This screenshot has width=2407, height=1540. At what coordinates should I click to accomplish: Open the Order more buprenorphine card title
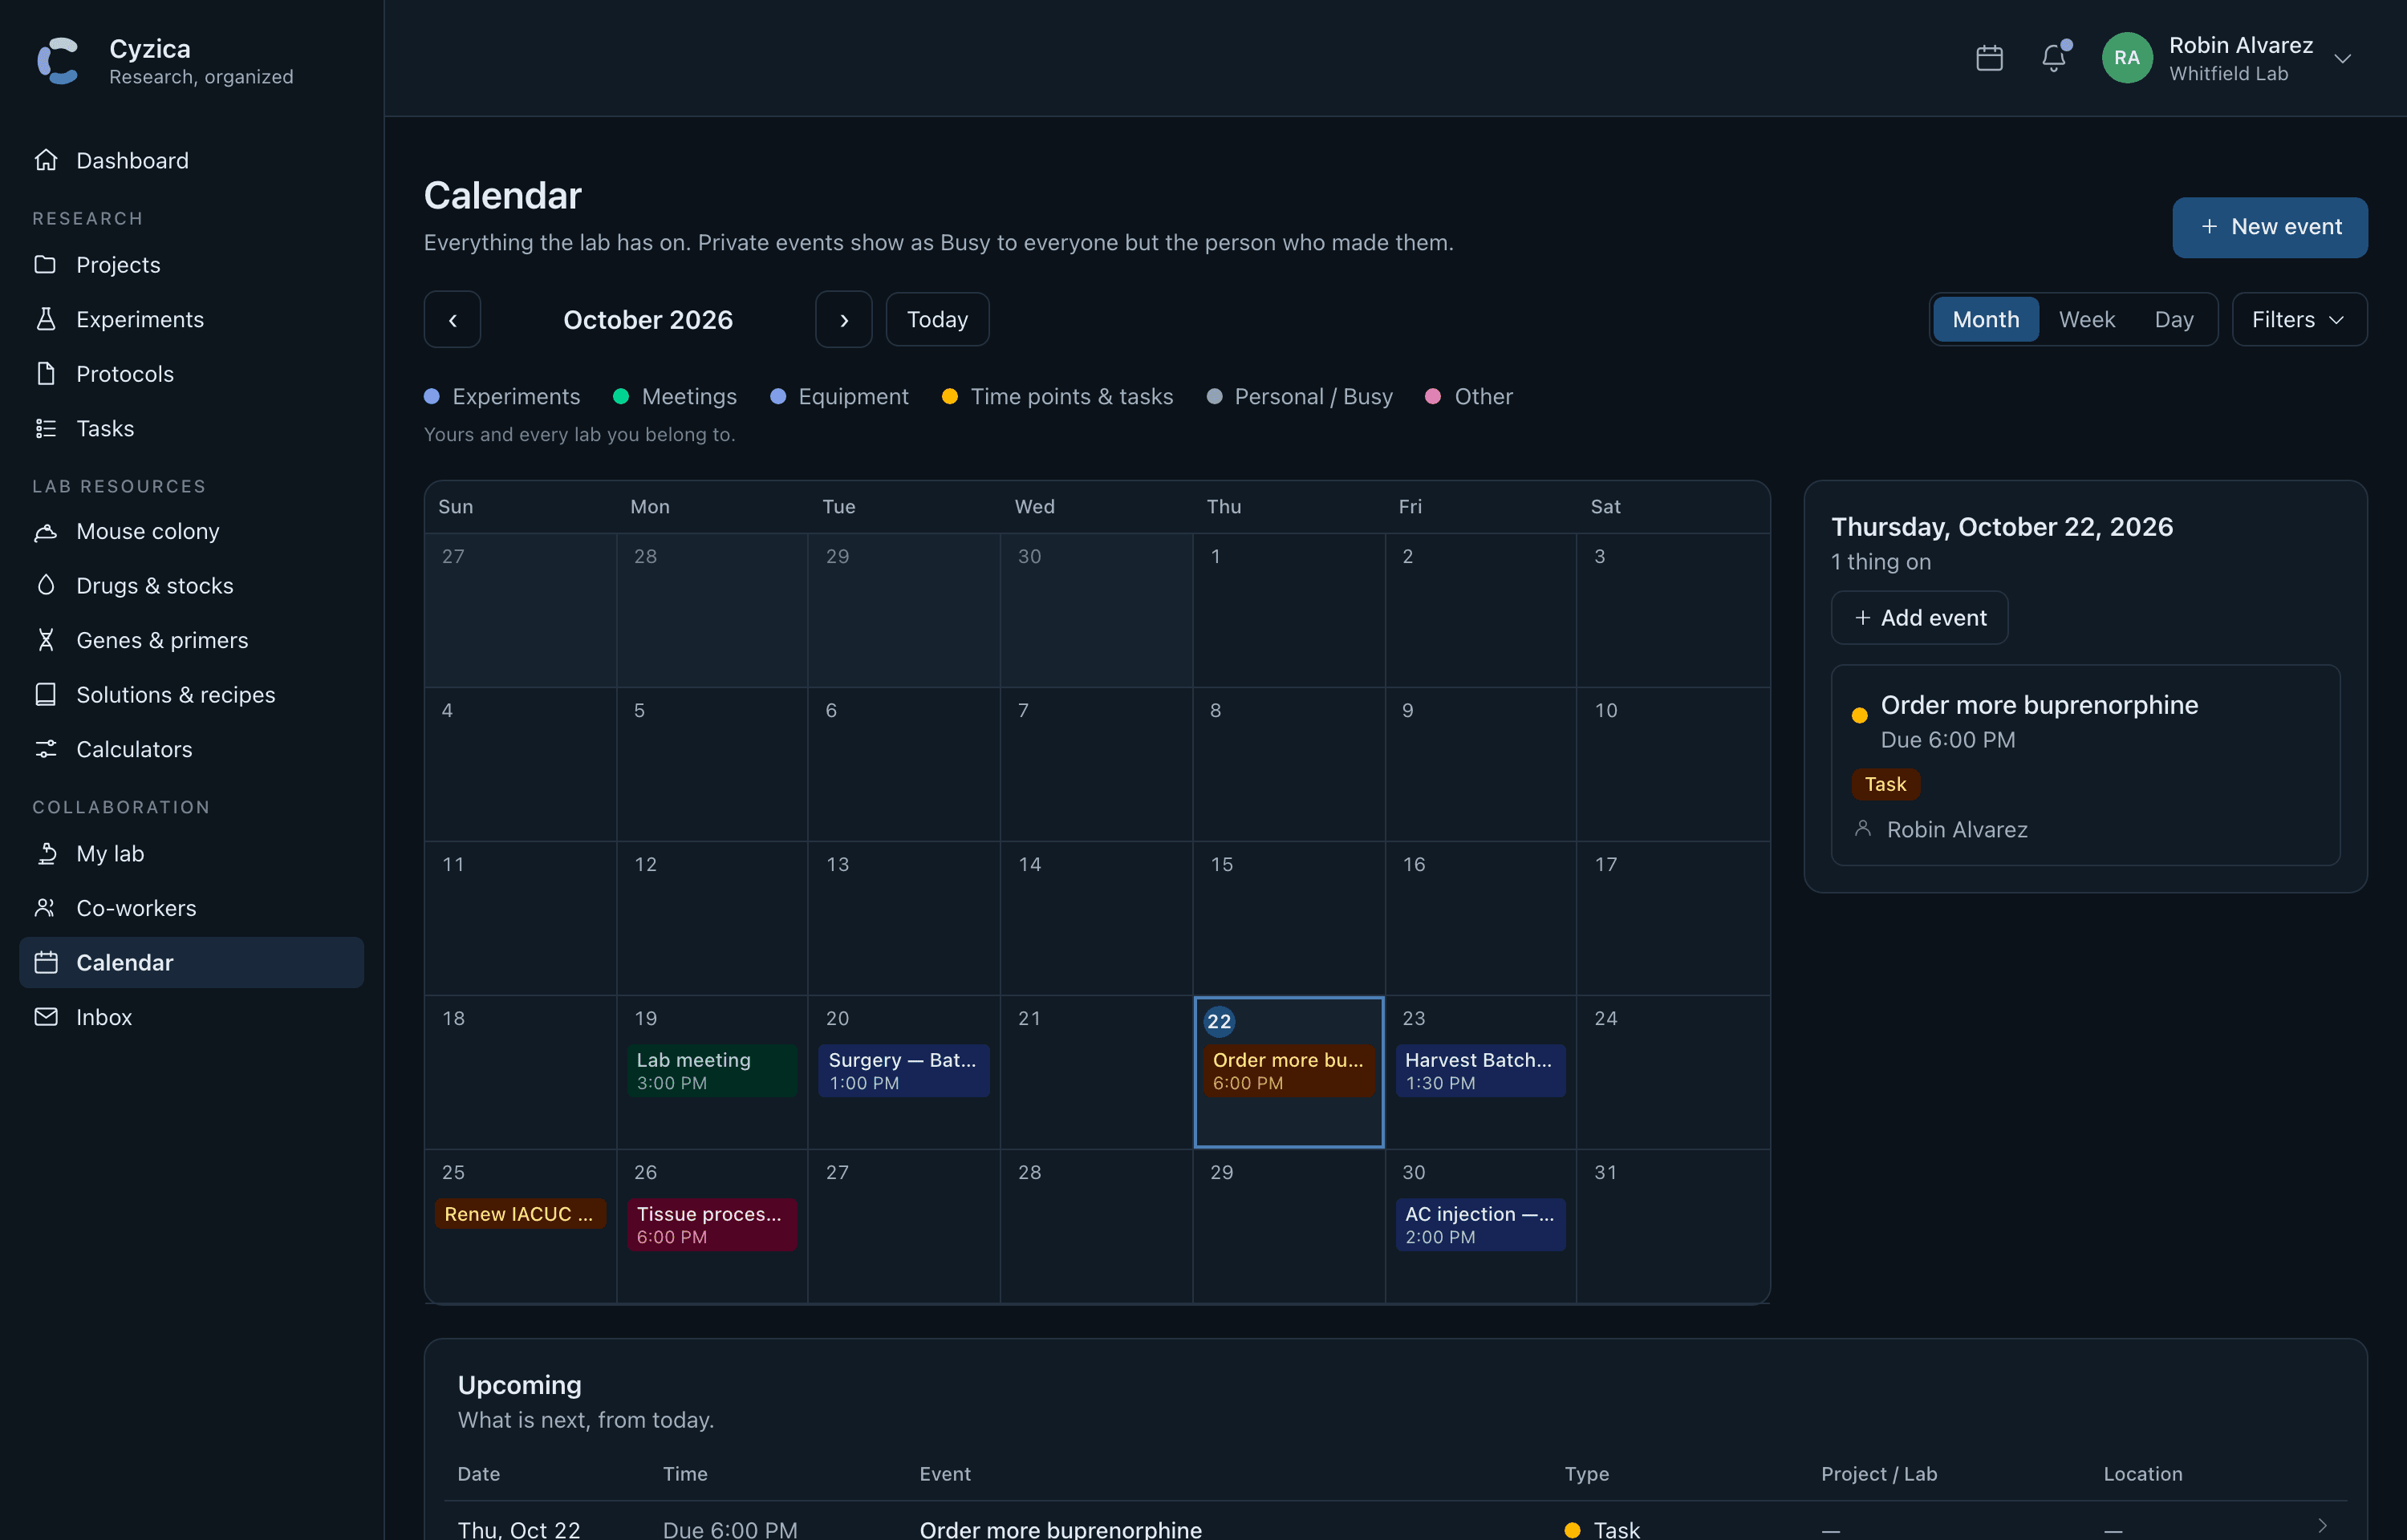pos(2040,705)
